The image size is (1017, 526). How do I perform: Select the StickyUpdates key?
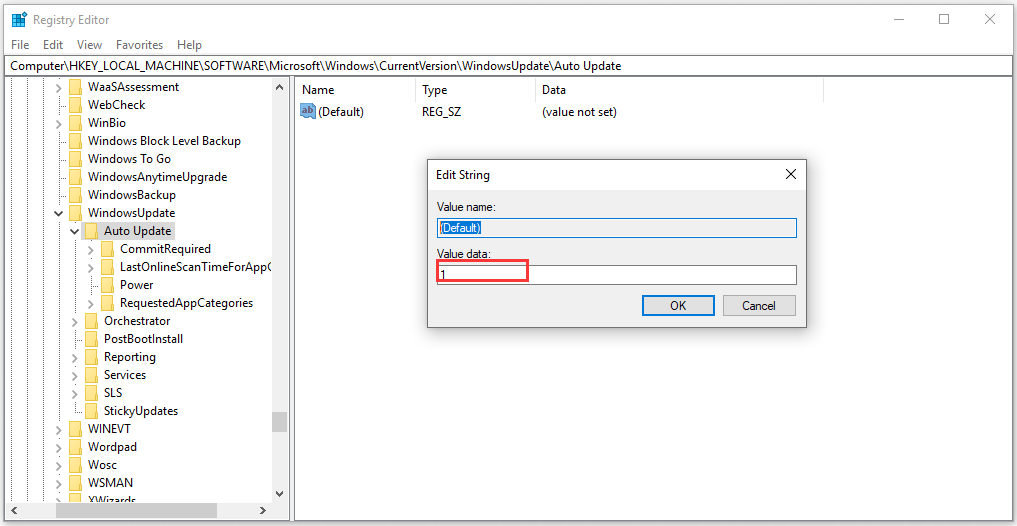coord(141,411)
